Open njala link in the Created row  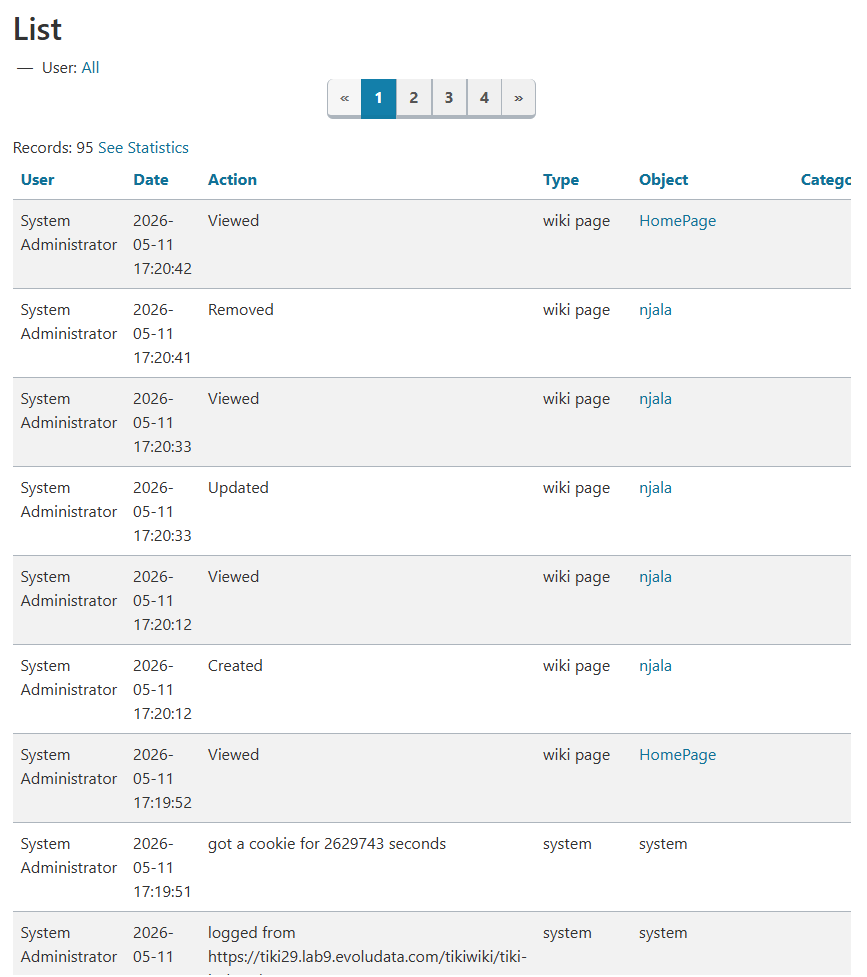pyautogui.click(x=655, y=666)
